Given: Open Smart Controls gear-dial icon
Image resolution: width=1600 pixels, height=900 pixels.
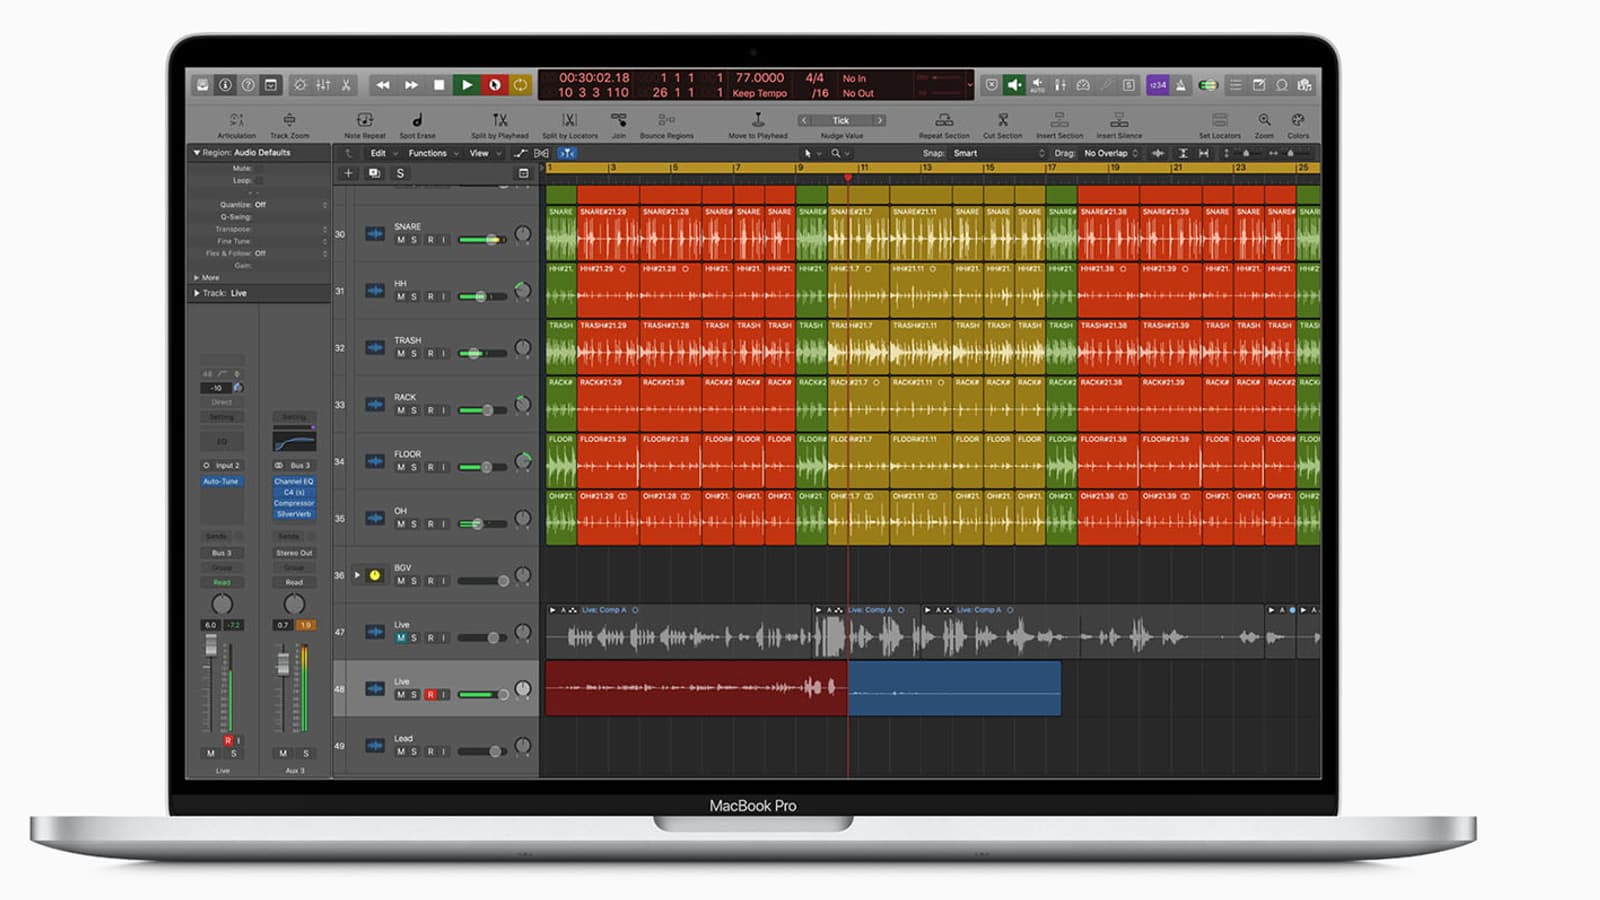Looking at the screenshot, I should (x=300, y=85).
